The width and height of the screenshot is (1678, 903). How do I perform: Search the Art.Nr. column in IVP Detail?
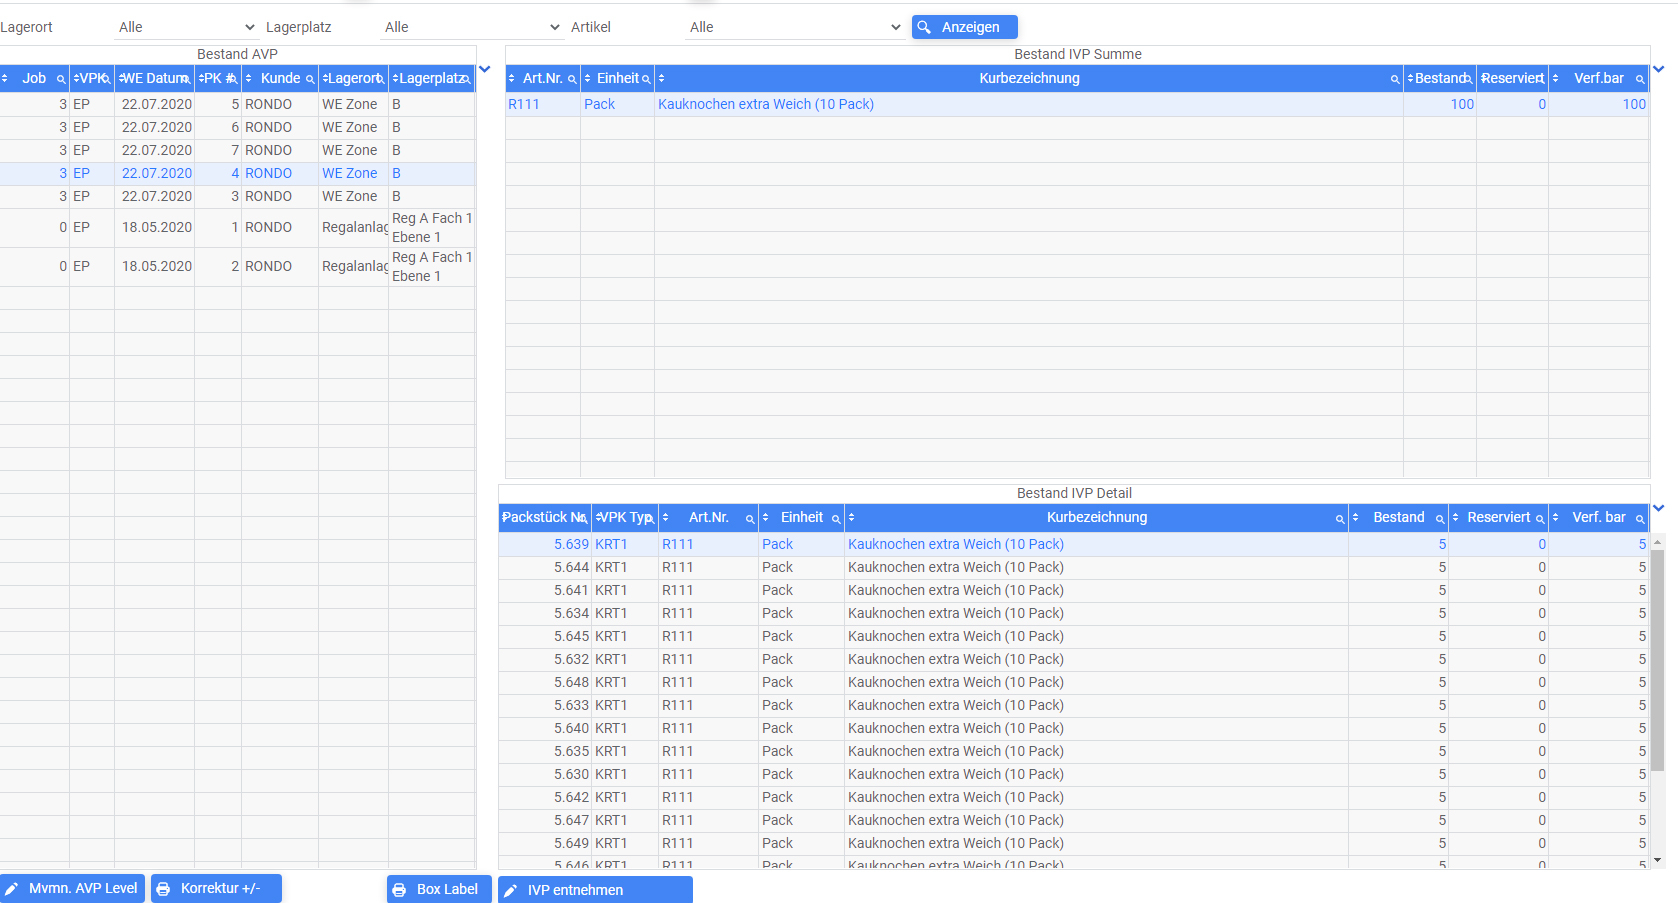(750, 518)
